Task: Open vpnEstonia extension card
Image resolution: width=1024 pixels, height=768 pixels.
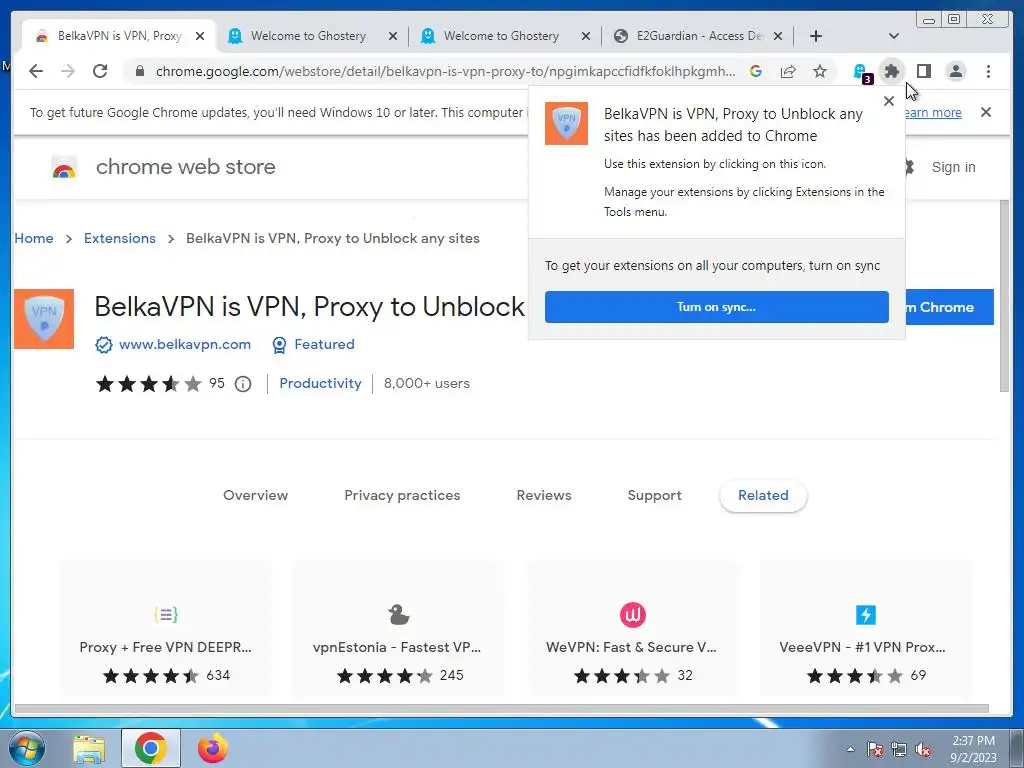Action: [398, 631]
